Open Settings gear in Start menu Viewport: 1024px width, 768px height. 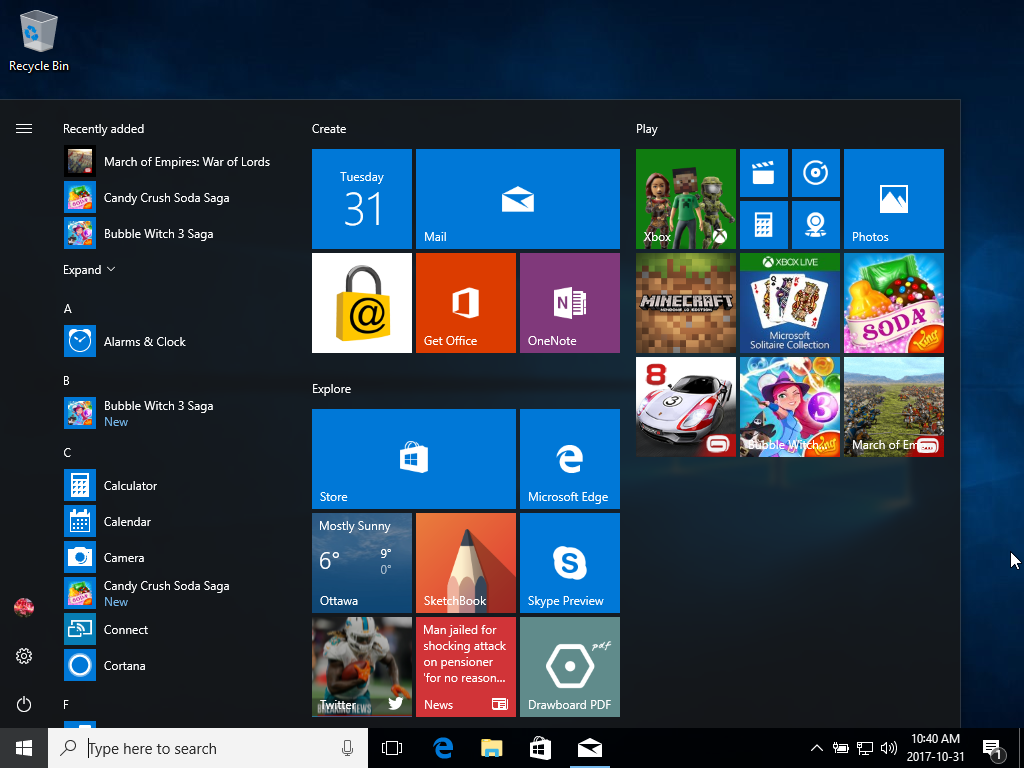pyautogui.click(x=24, y=656)
